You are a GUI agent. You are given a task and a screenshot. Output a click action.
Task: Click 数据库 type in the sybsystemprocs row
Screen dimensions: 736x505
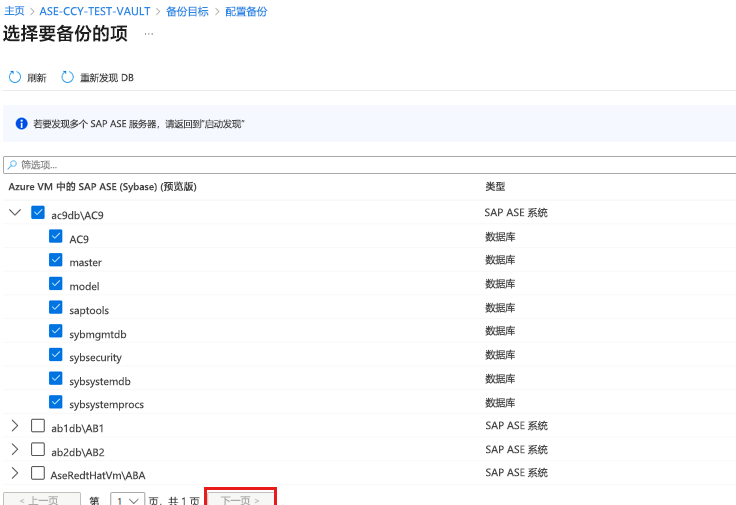500,403
